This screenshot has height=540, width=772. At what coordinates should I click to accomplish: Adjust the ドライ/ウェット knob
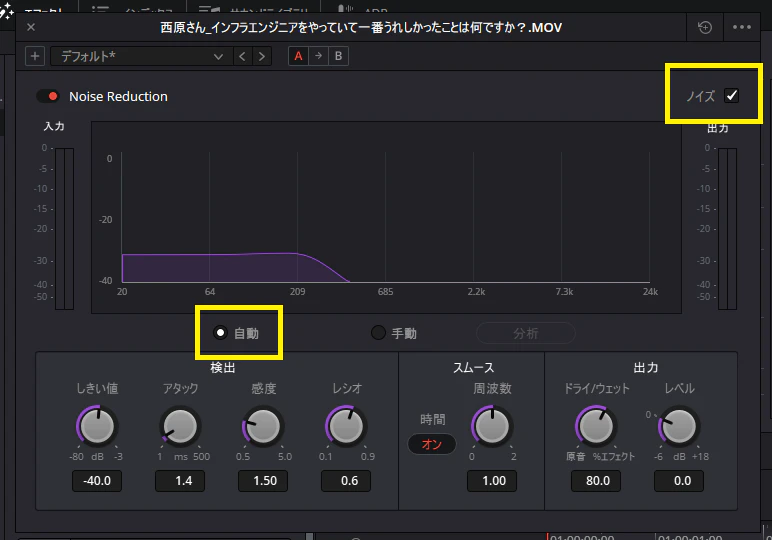point(596,426)
